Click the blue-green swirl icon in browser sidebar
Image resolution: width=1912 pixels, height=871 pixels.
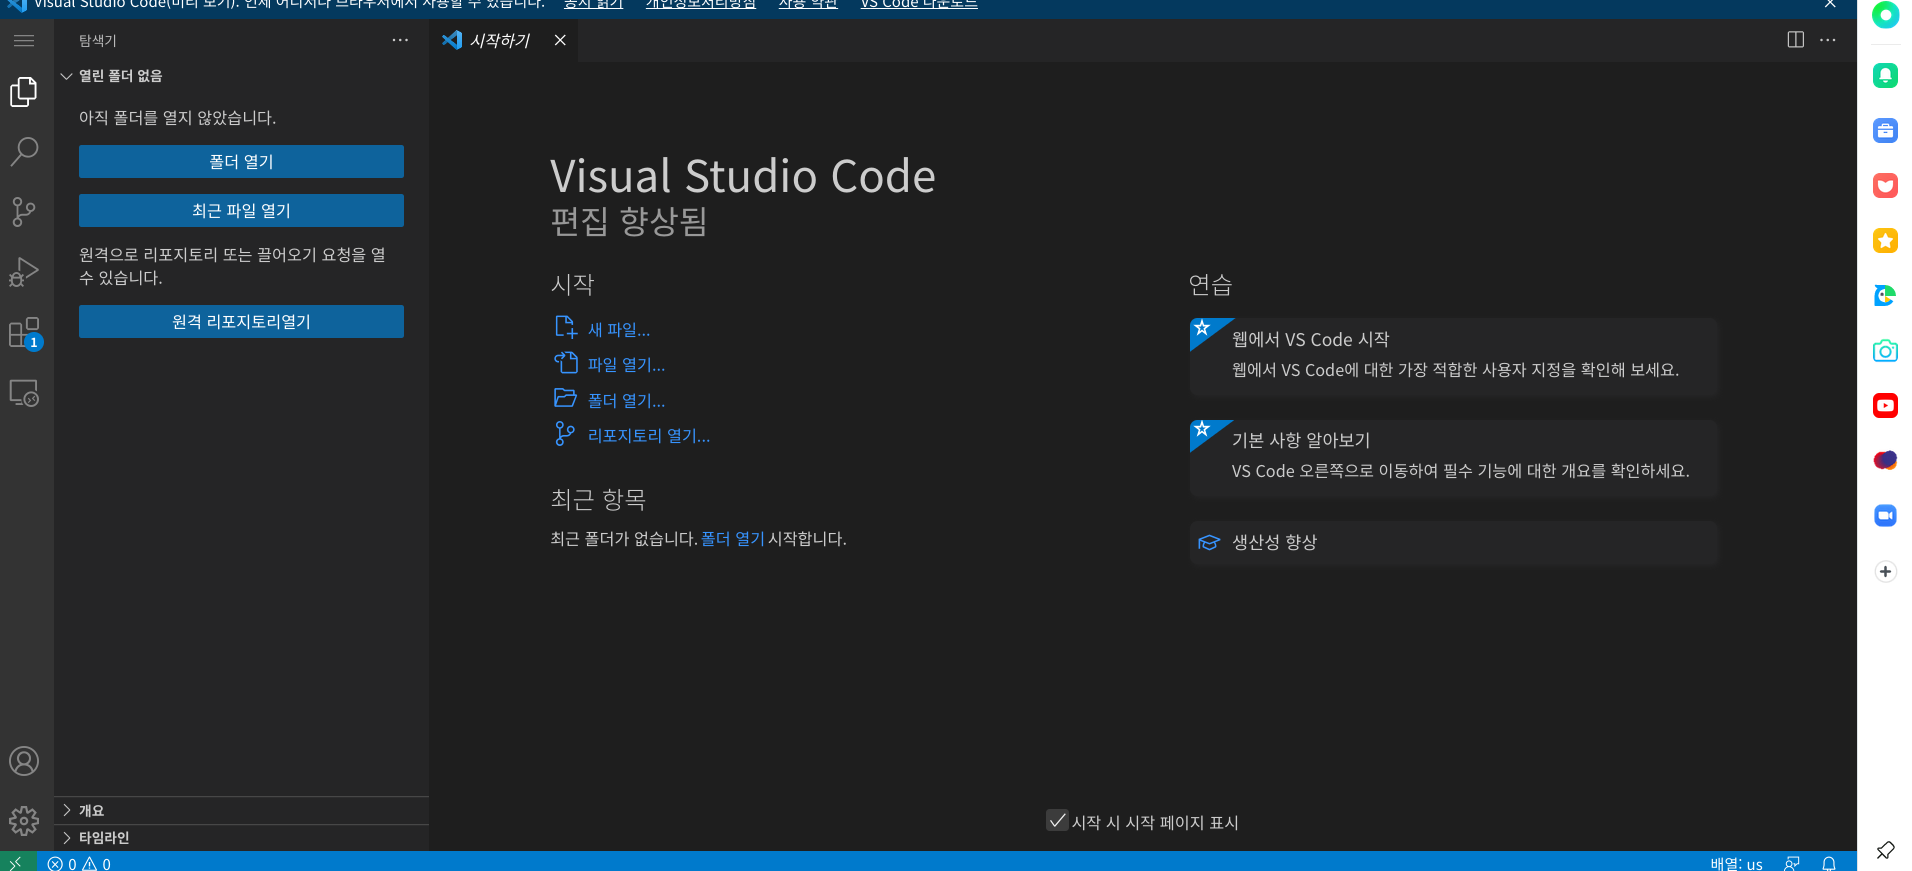1885,295
